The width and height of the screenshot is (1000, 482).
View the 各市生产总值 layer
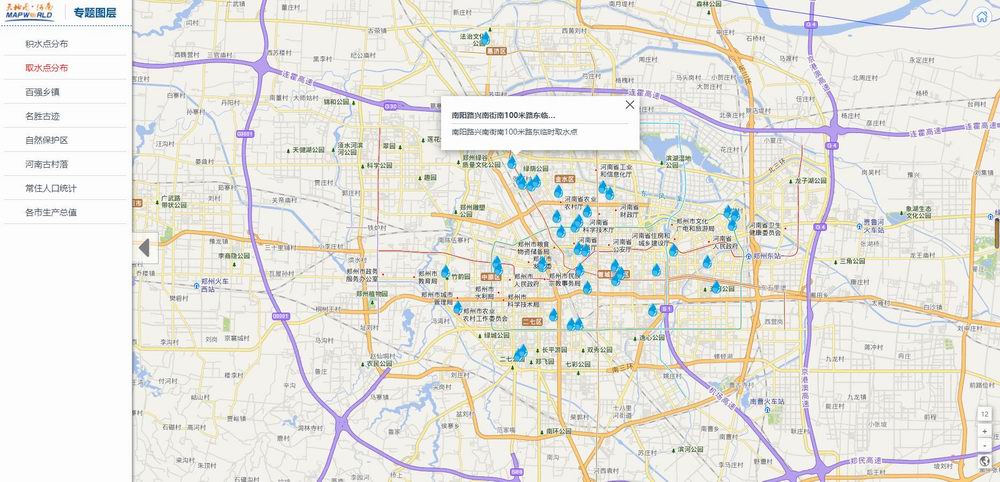51,212
